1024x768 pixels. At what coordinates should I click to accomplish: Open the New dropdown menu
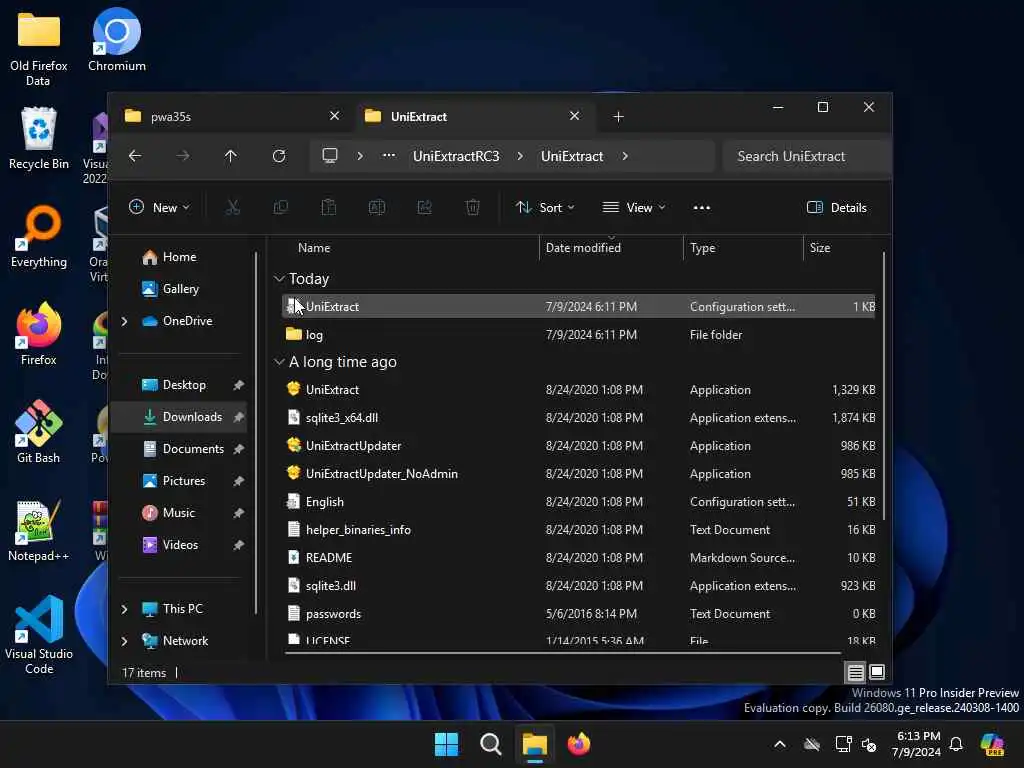click(x=160, y=208)
